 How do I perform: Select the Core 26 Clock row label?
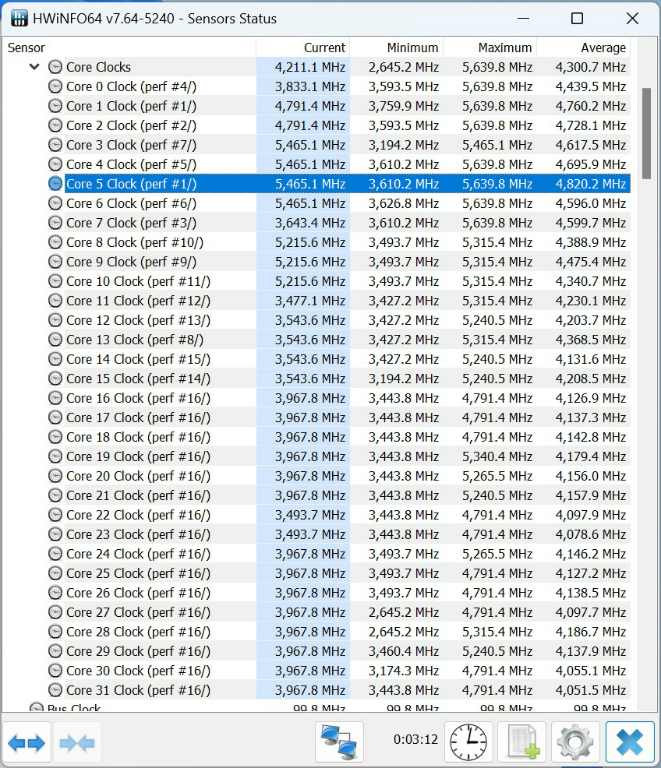[x=138, y=593]
